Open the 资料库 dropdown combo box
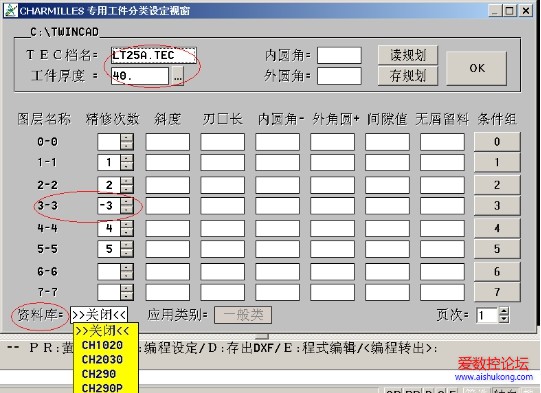Screen dimensions: 541x393 pos(99,315)
